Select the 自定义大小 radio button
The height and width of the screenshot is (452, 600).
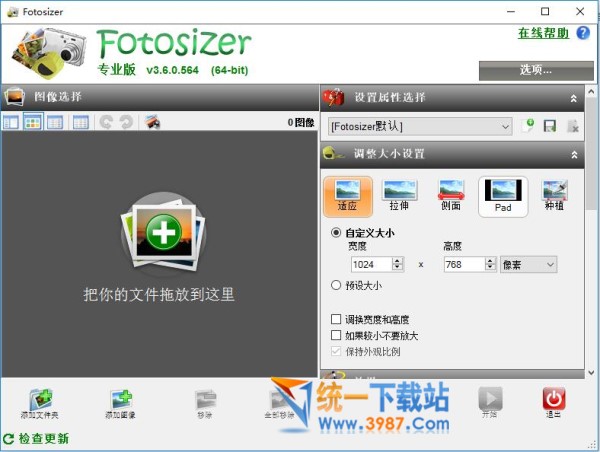click(336, 232)
